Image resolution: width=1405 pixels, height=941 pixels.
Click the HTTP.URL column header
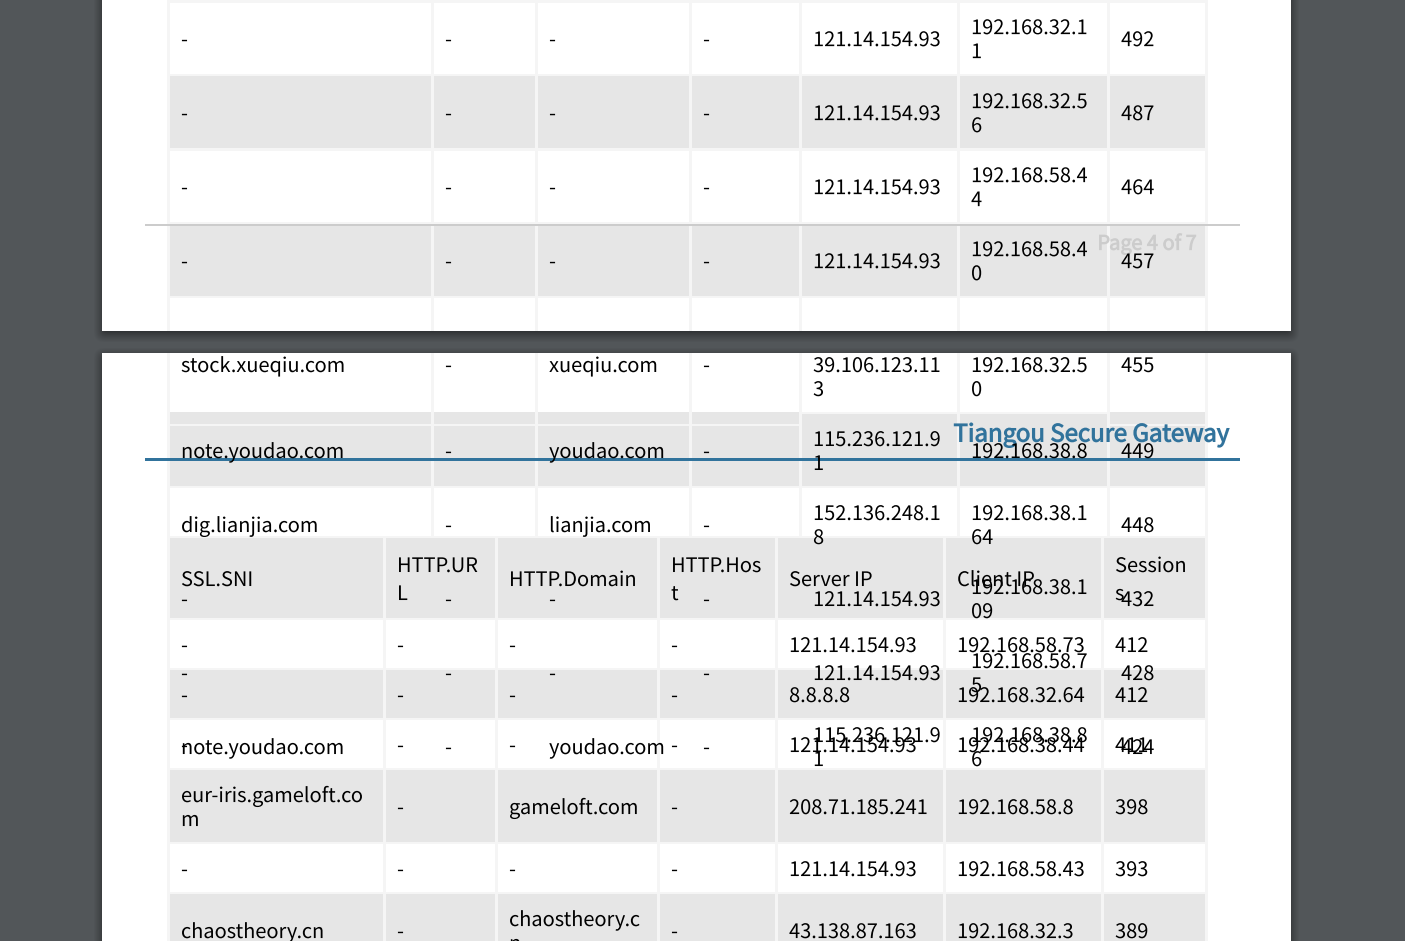coord(437,578)
